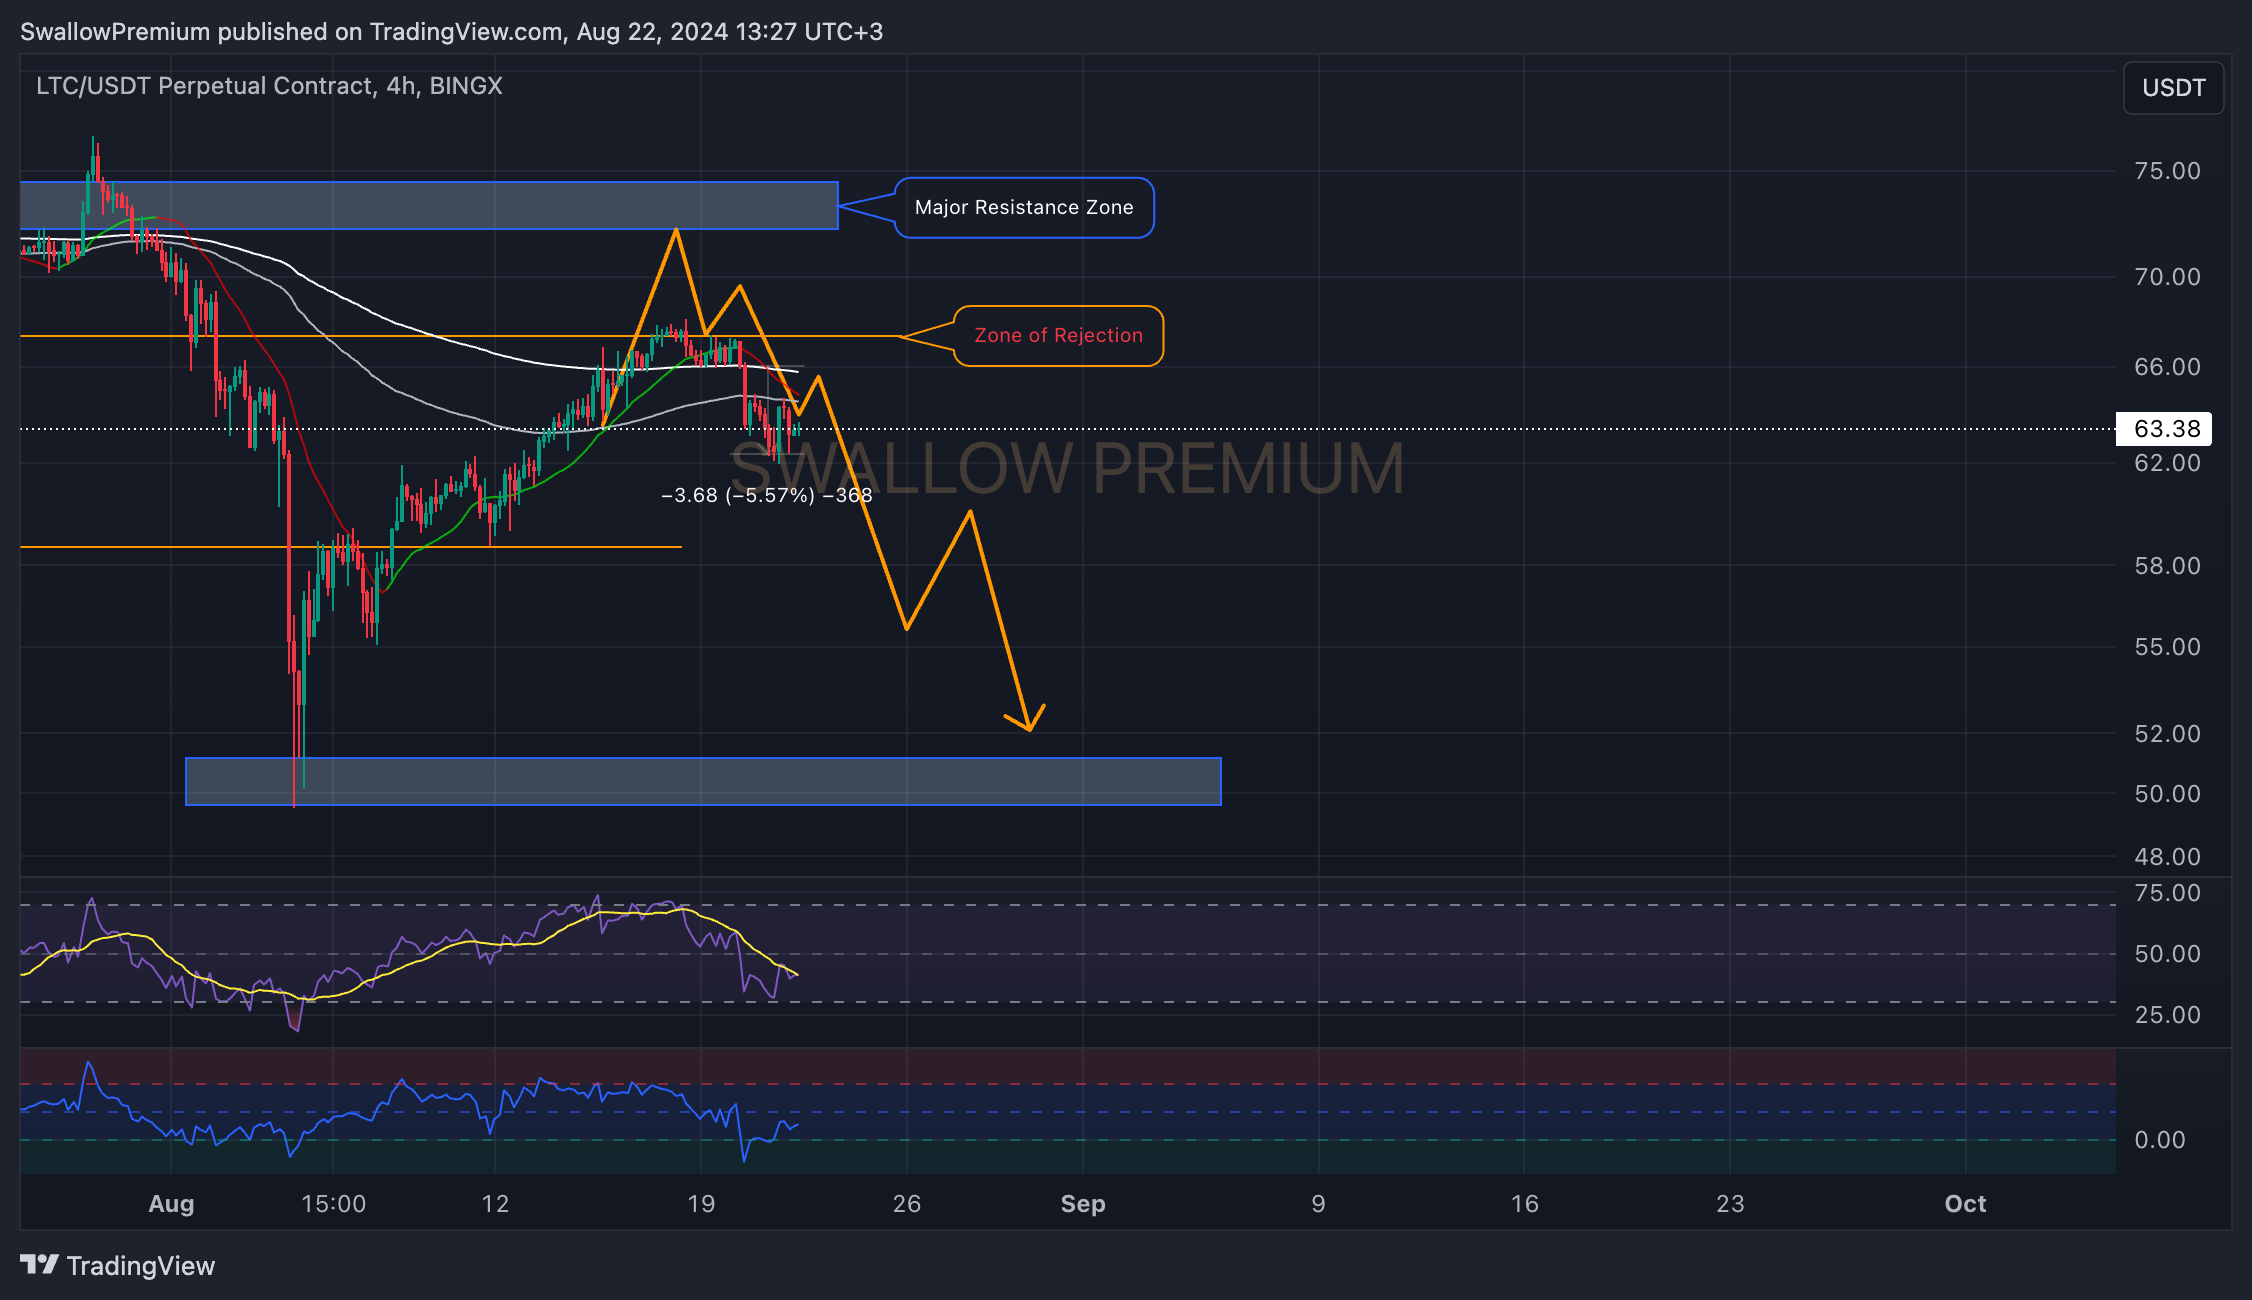Click the 66.00 price axis label
The height and width of the screenshot is (1300, 2252).
[2167, 367]
